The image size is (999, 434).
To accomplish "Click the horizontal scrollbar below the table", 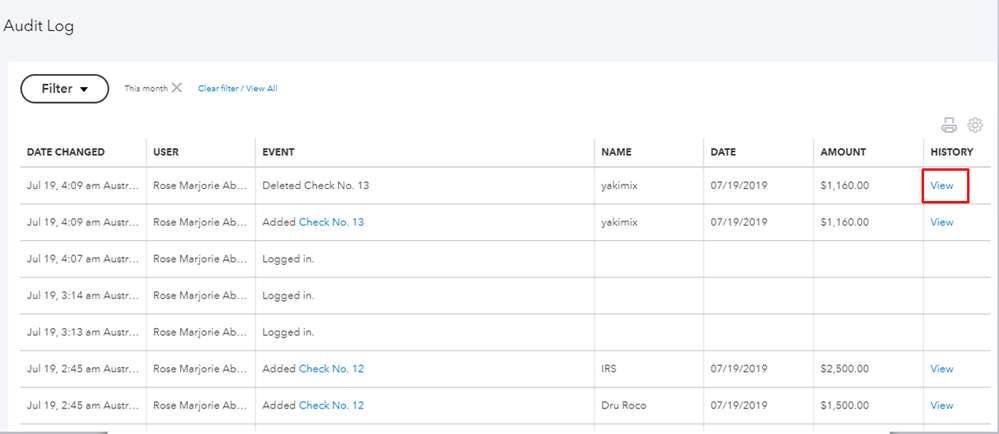I will 500,431.
